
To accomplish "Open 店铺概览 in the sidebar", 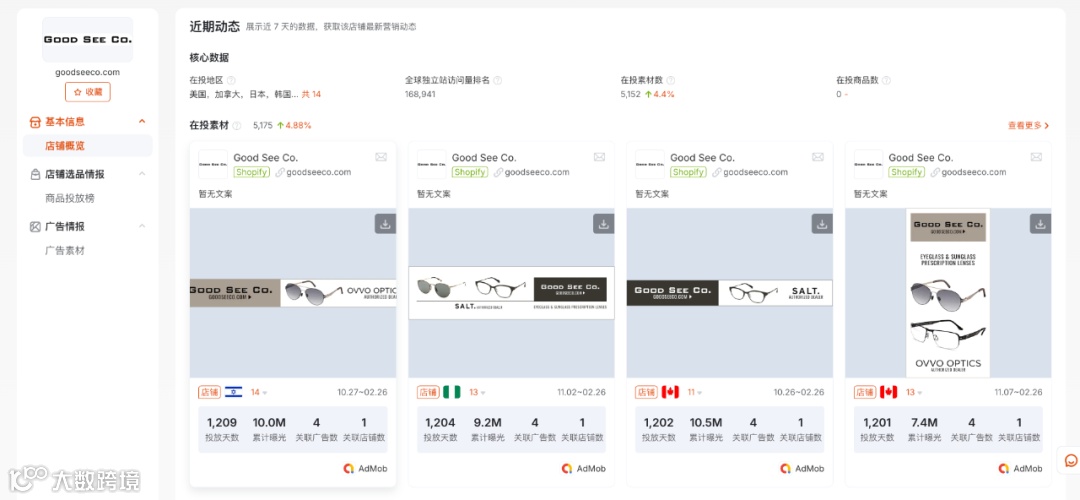I will 65,146.
